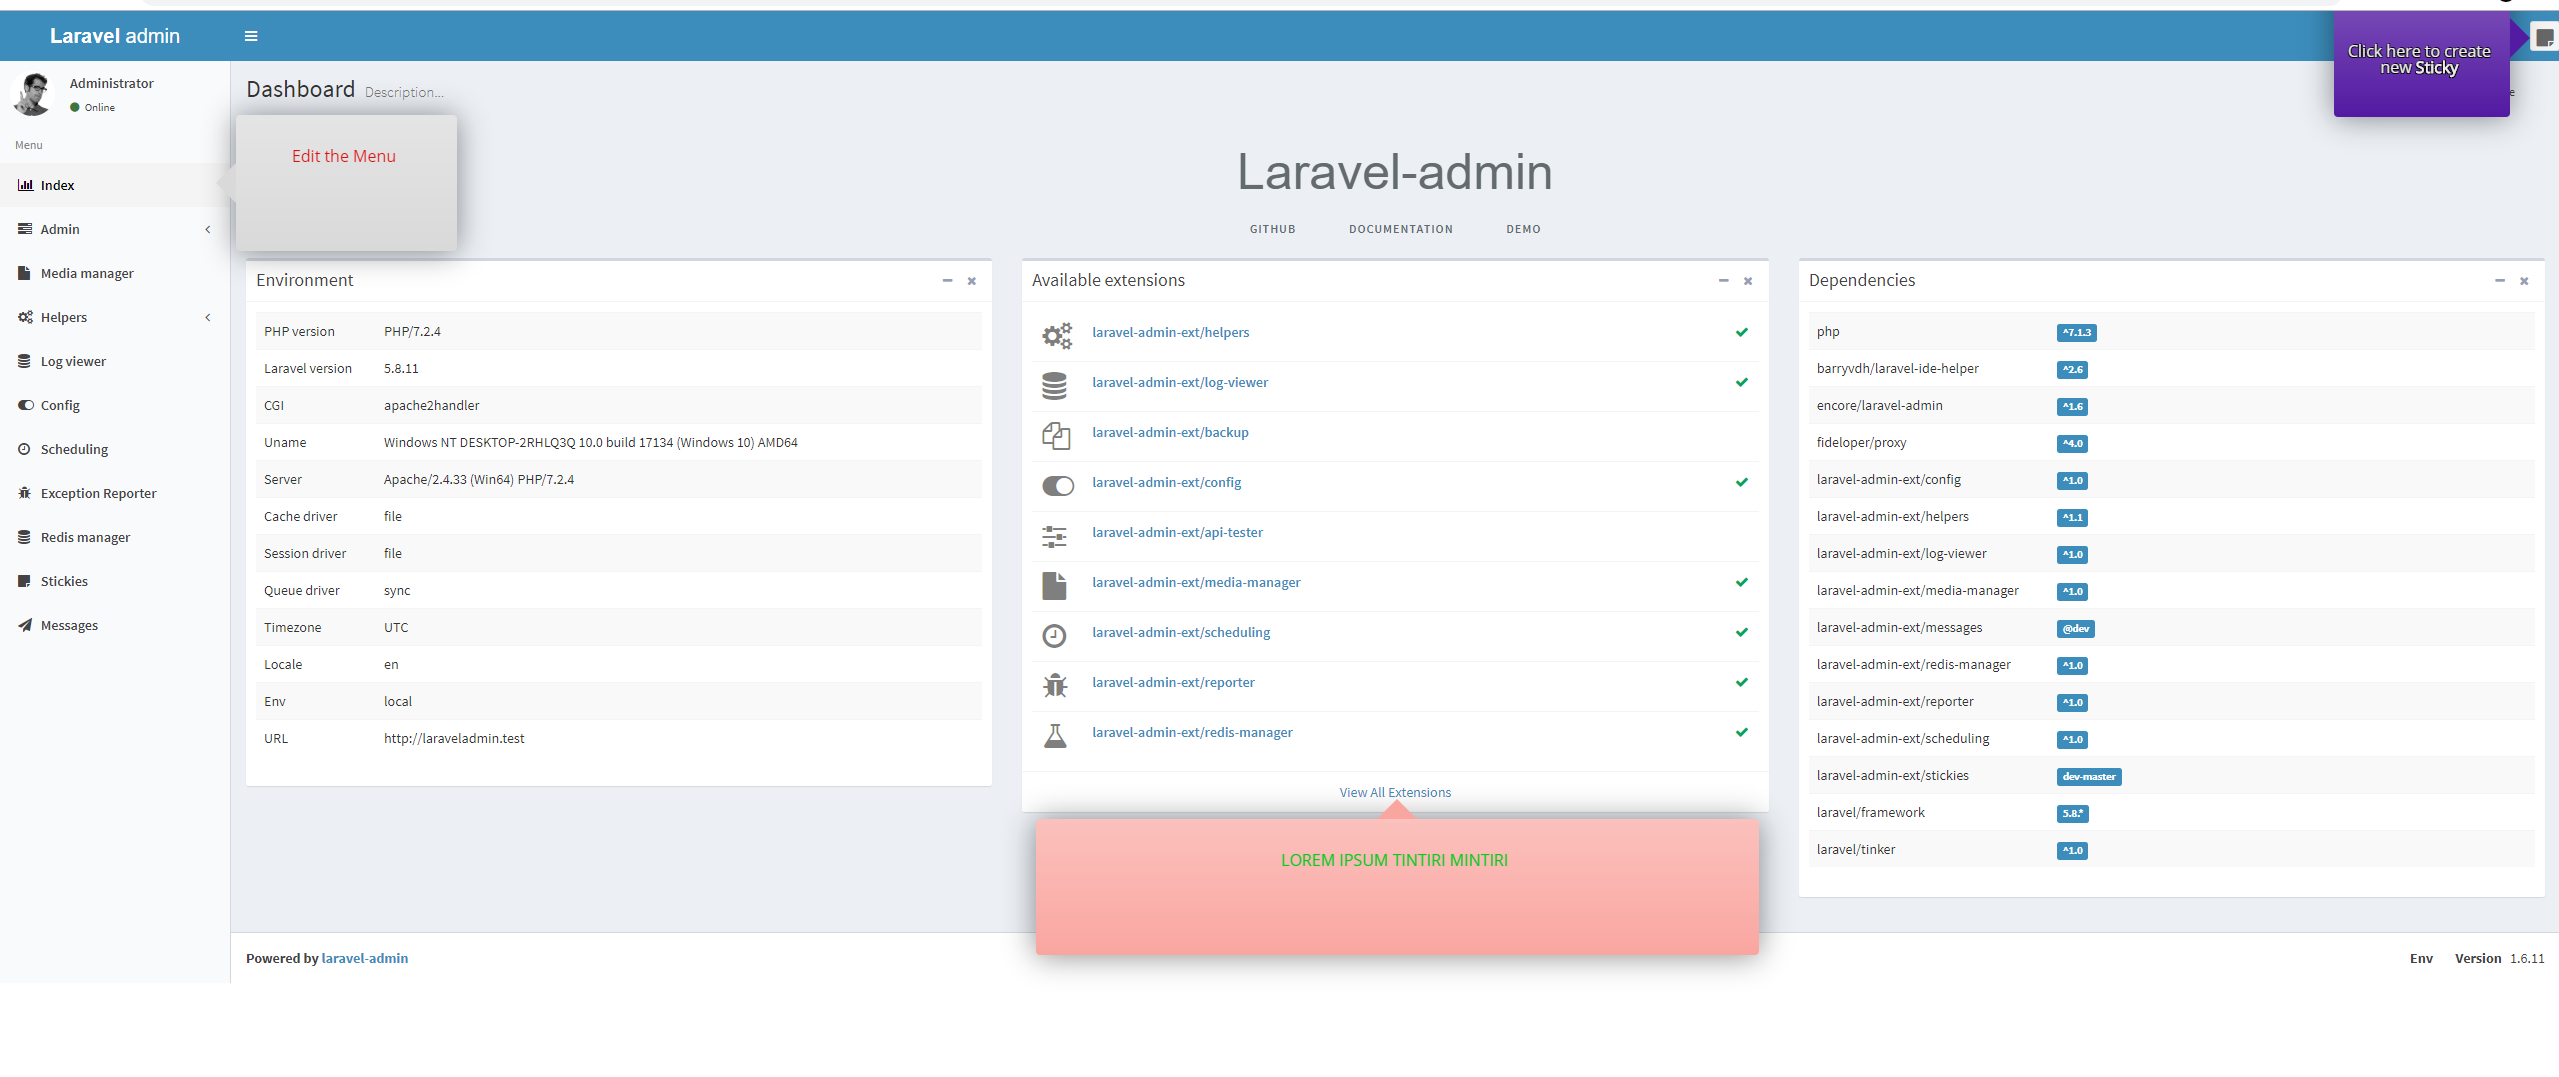Open the laravel-admin-ext/helpers extension link
This screenshot has height=1077, width=2559.
pos(1170,332)
